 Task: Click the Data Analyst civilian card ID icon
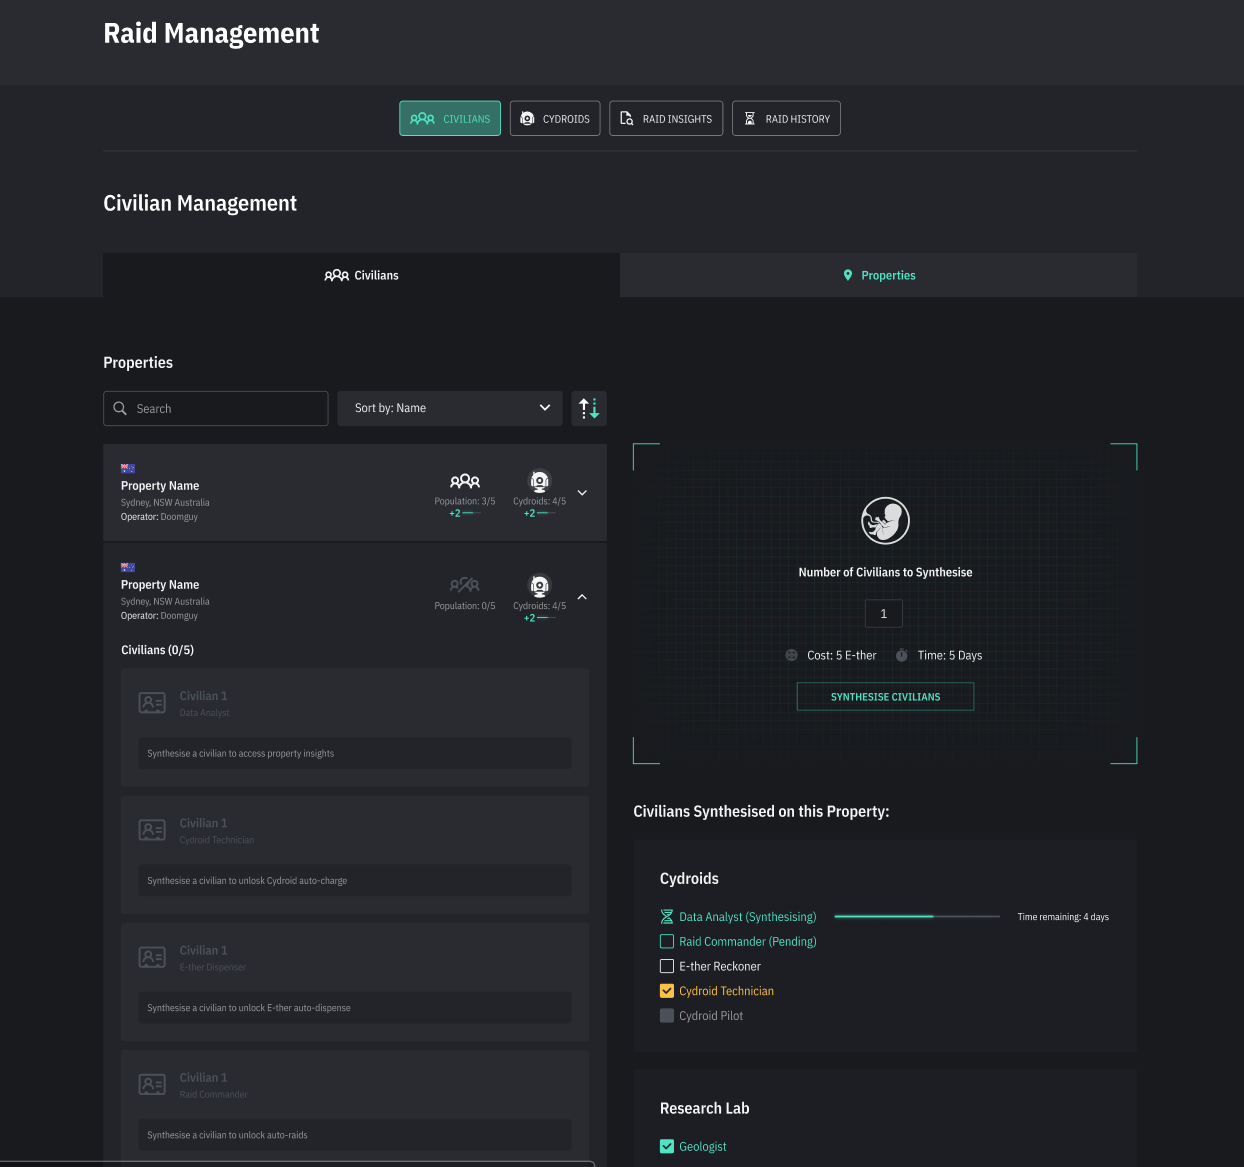pos(152,703)
